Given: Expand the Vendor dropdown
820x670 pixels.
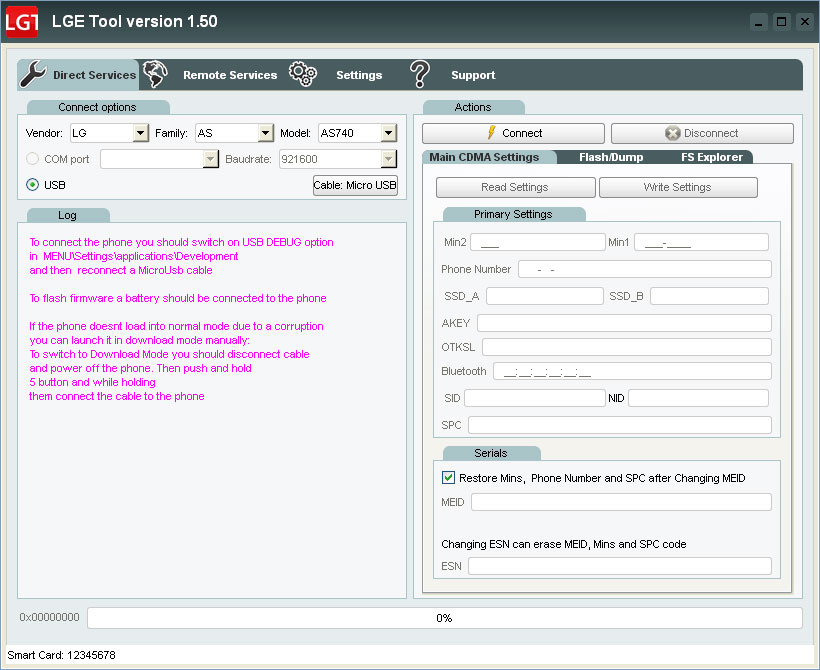Looking at the screenshot, I should tap(140, 133).
